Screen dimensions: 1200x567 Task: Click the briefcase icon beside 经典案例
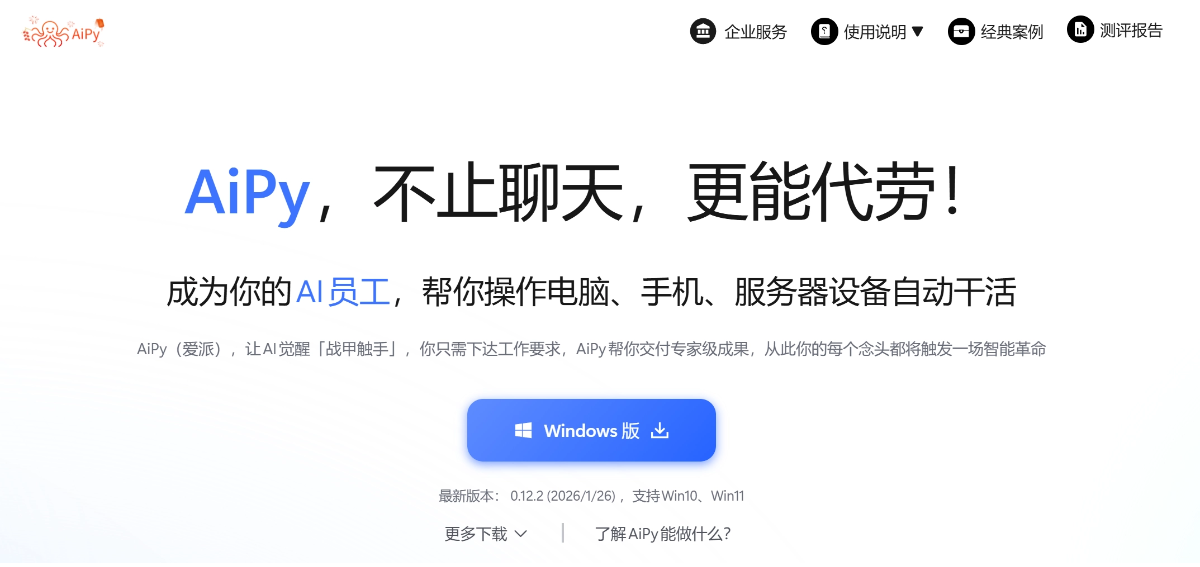pos(961,31)
